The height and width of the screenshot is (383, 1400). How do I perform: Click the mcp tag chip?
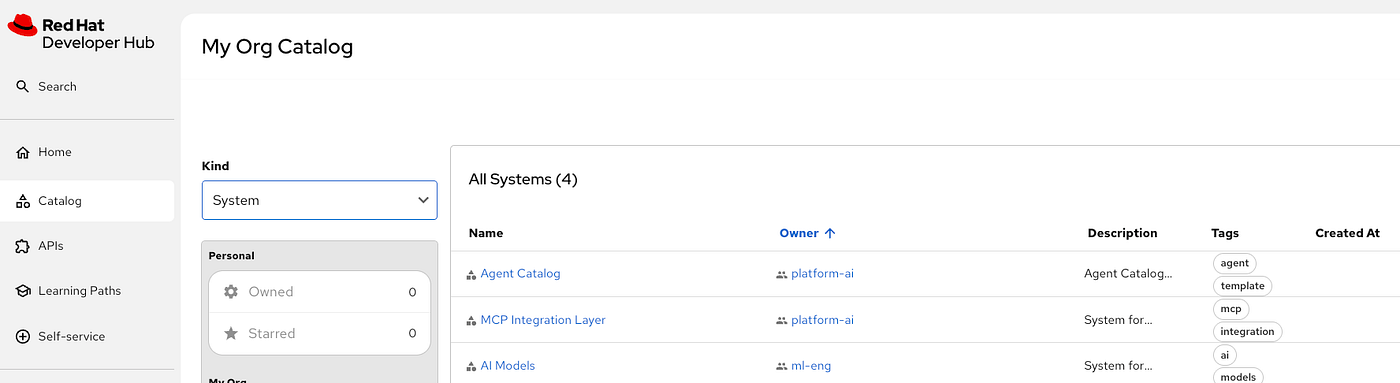pos(1231,309)
